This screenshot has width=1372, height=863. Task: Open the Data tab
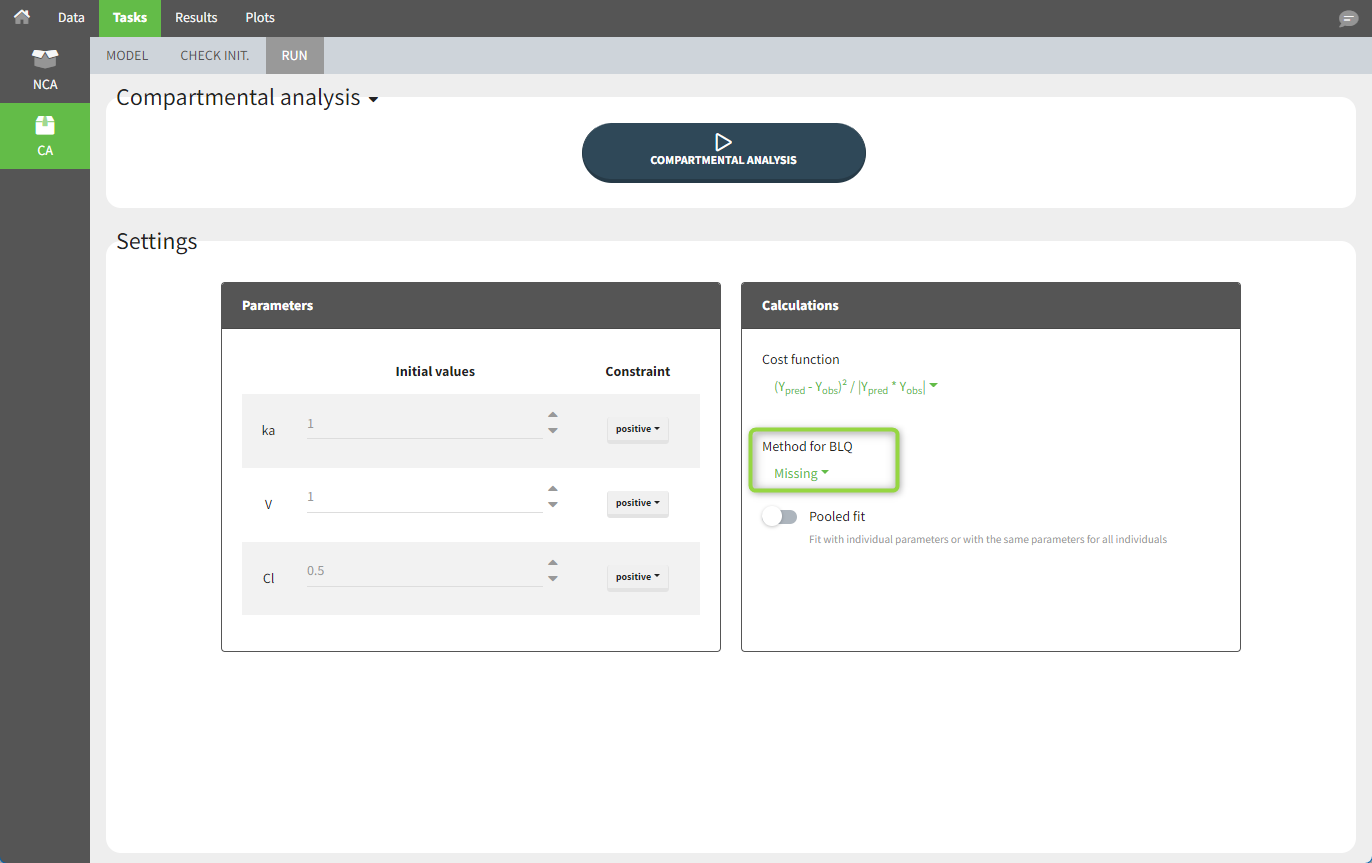[x=71, y=18]
